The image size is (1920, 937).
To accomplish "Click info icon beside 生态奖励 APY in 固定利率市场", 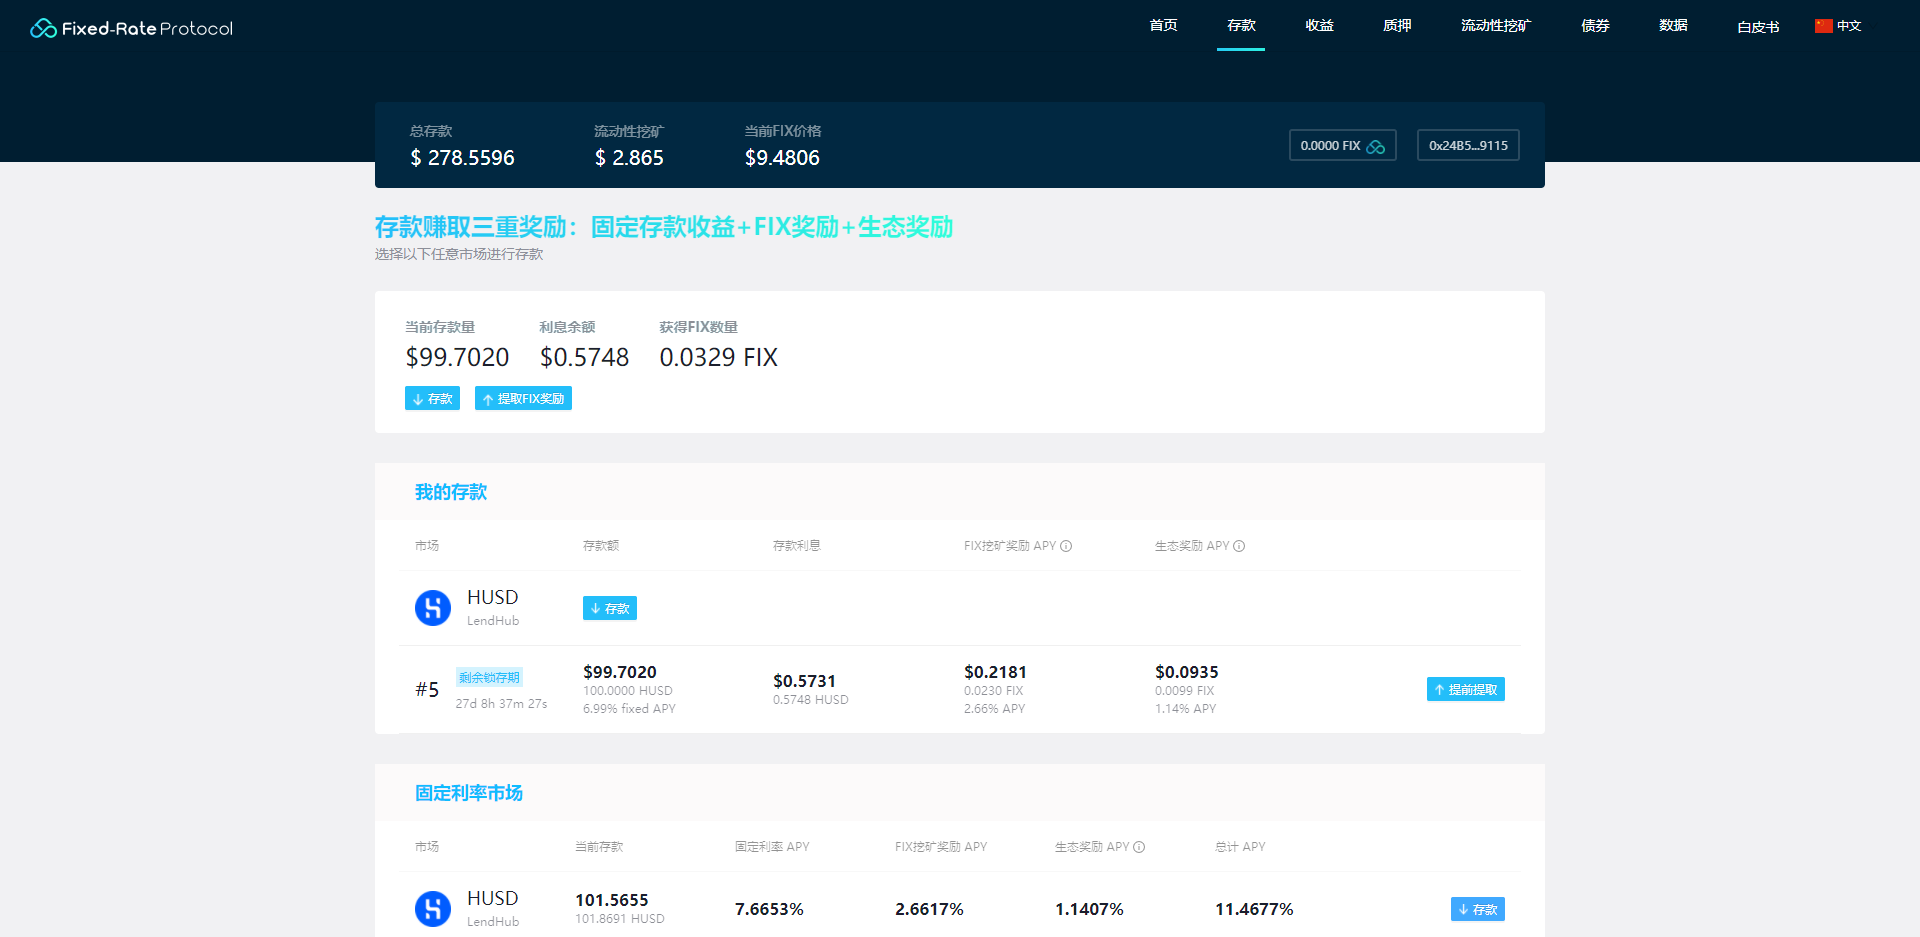I will (x=1139, y=847).
